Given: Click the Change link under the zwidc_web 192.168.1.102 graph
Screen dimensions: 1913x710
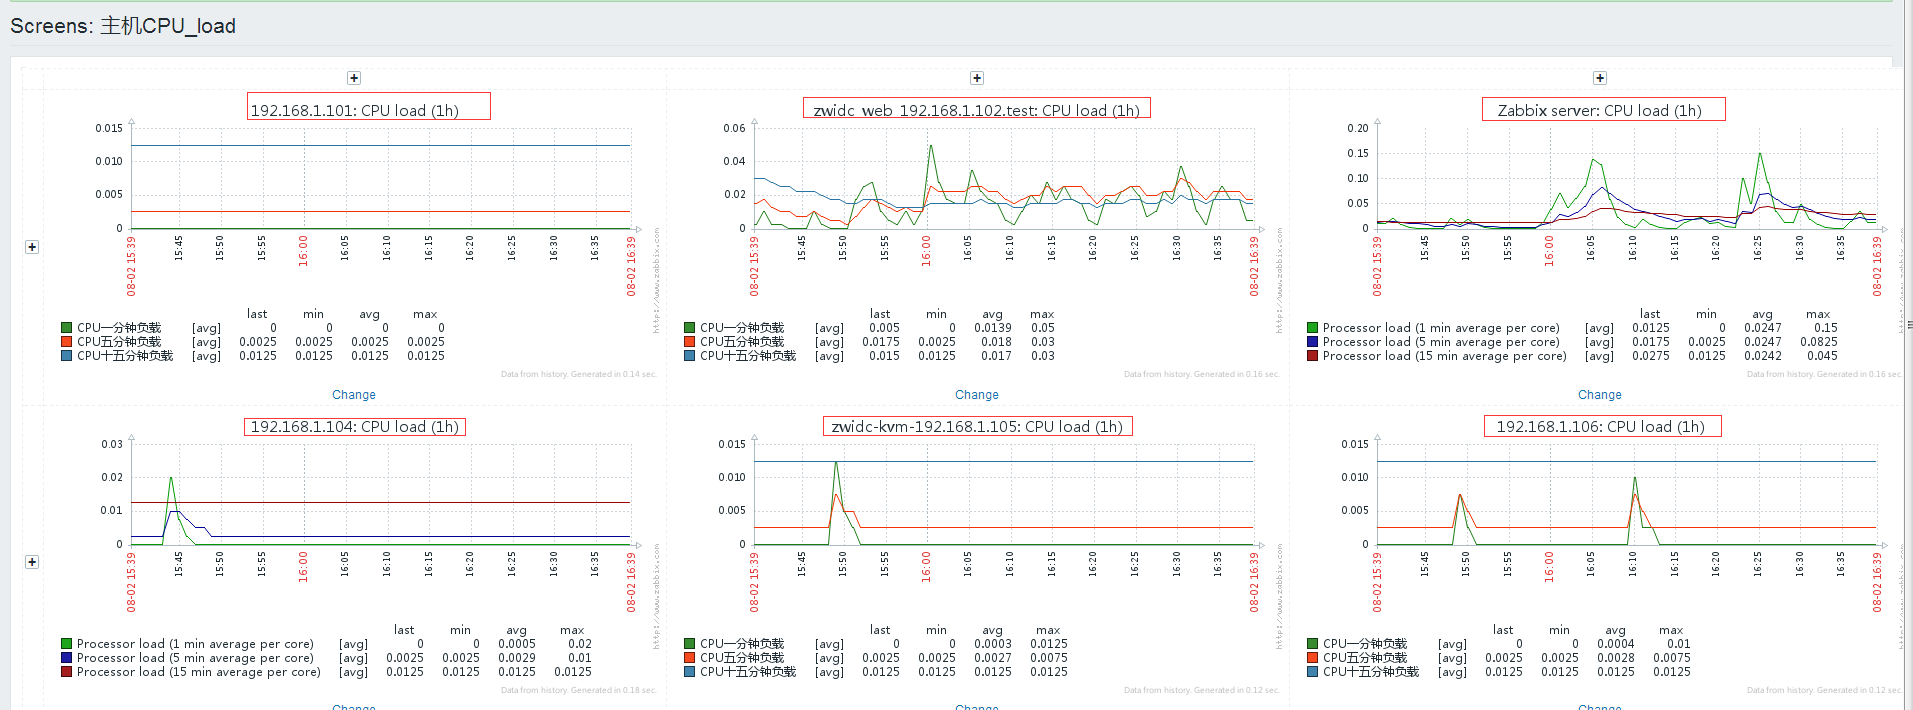Looking at the screenshot, I should pos(977,395).
